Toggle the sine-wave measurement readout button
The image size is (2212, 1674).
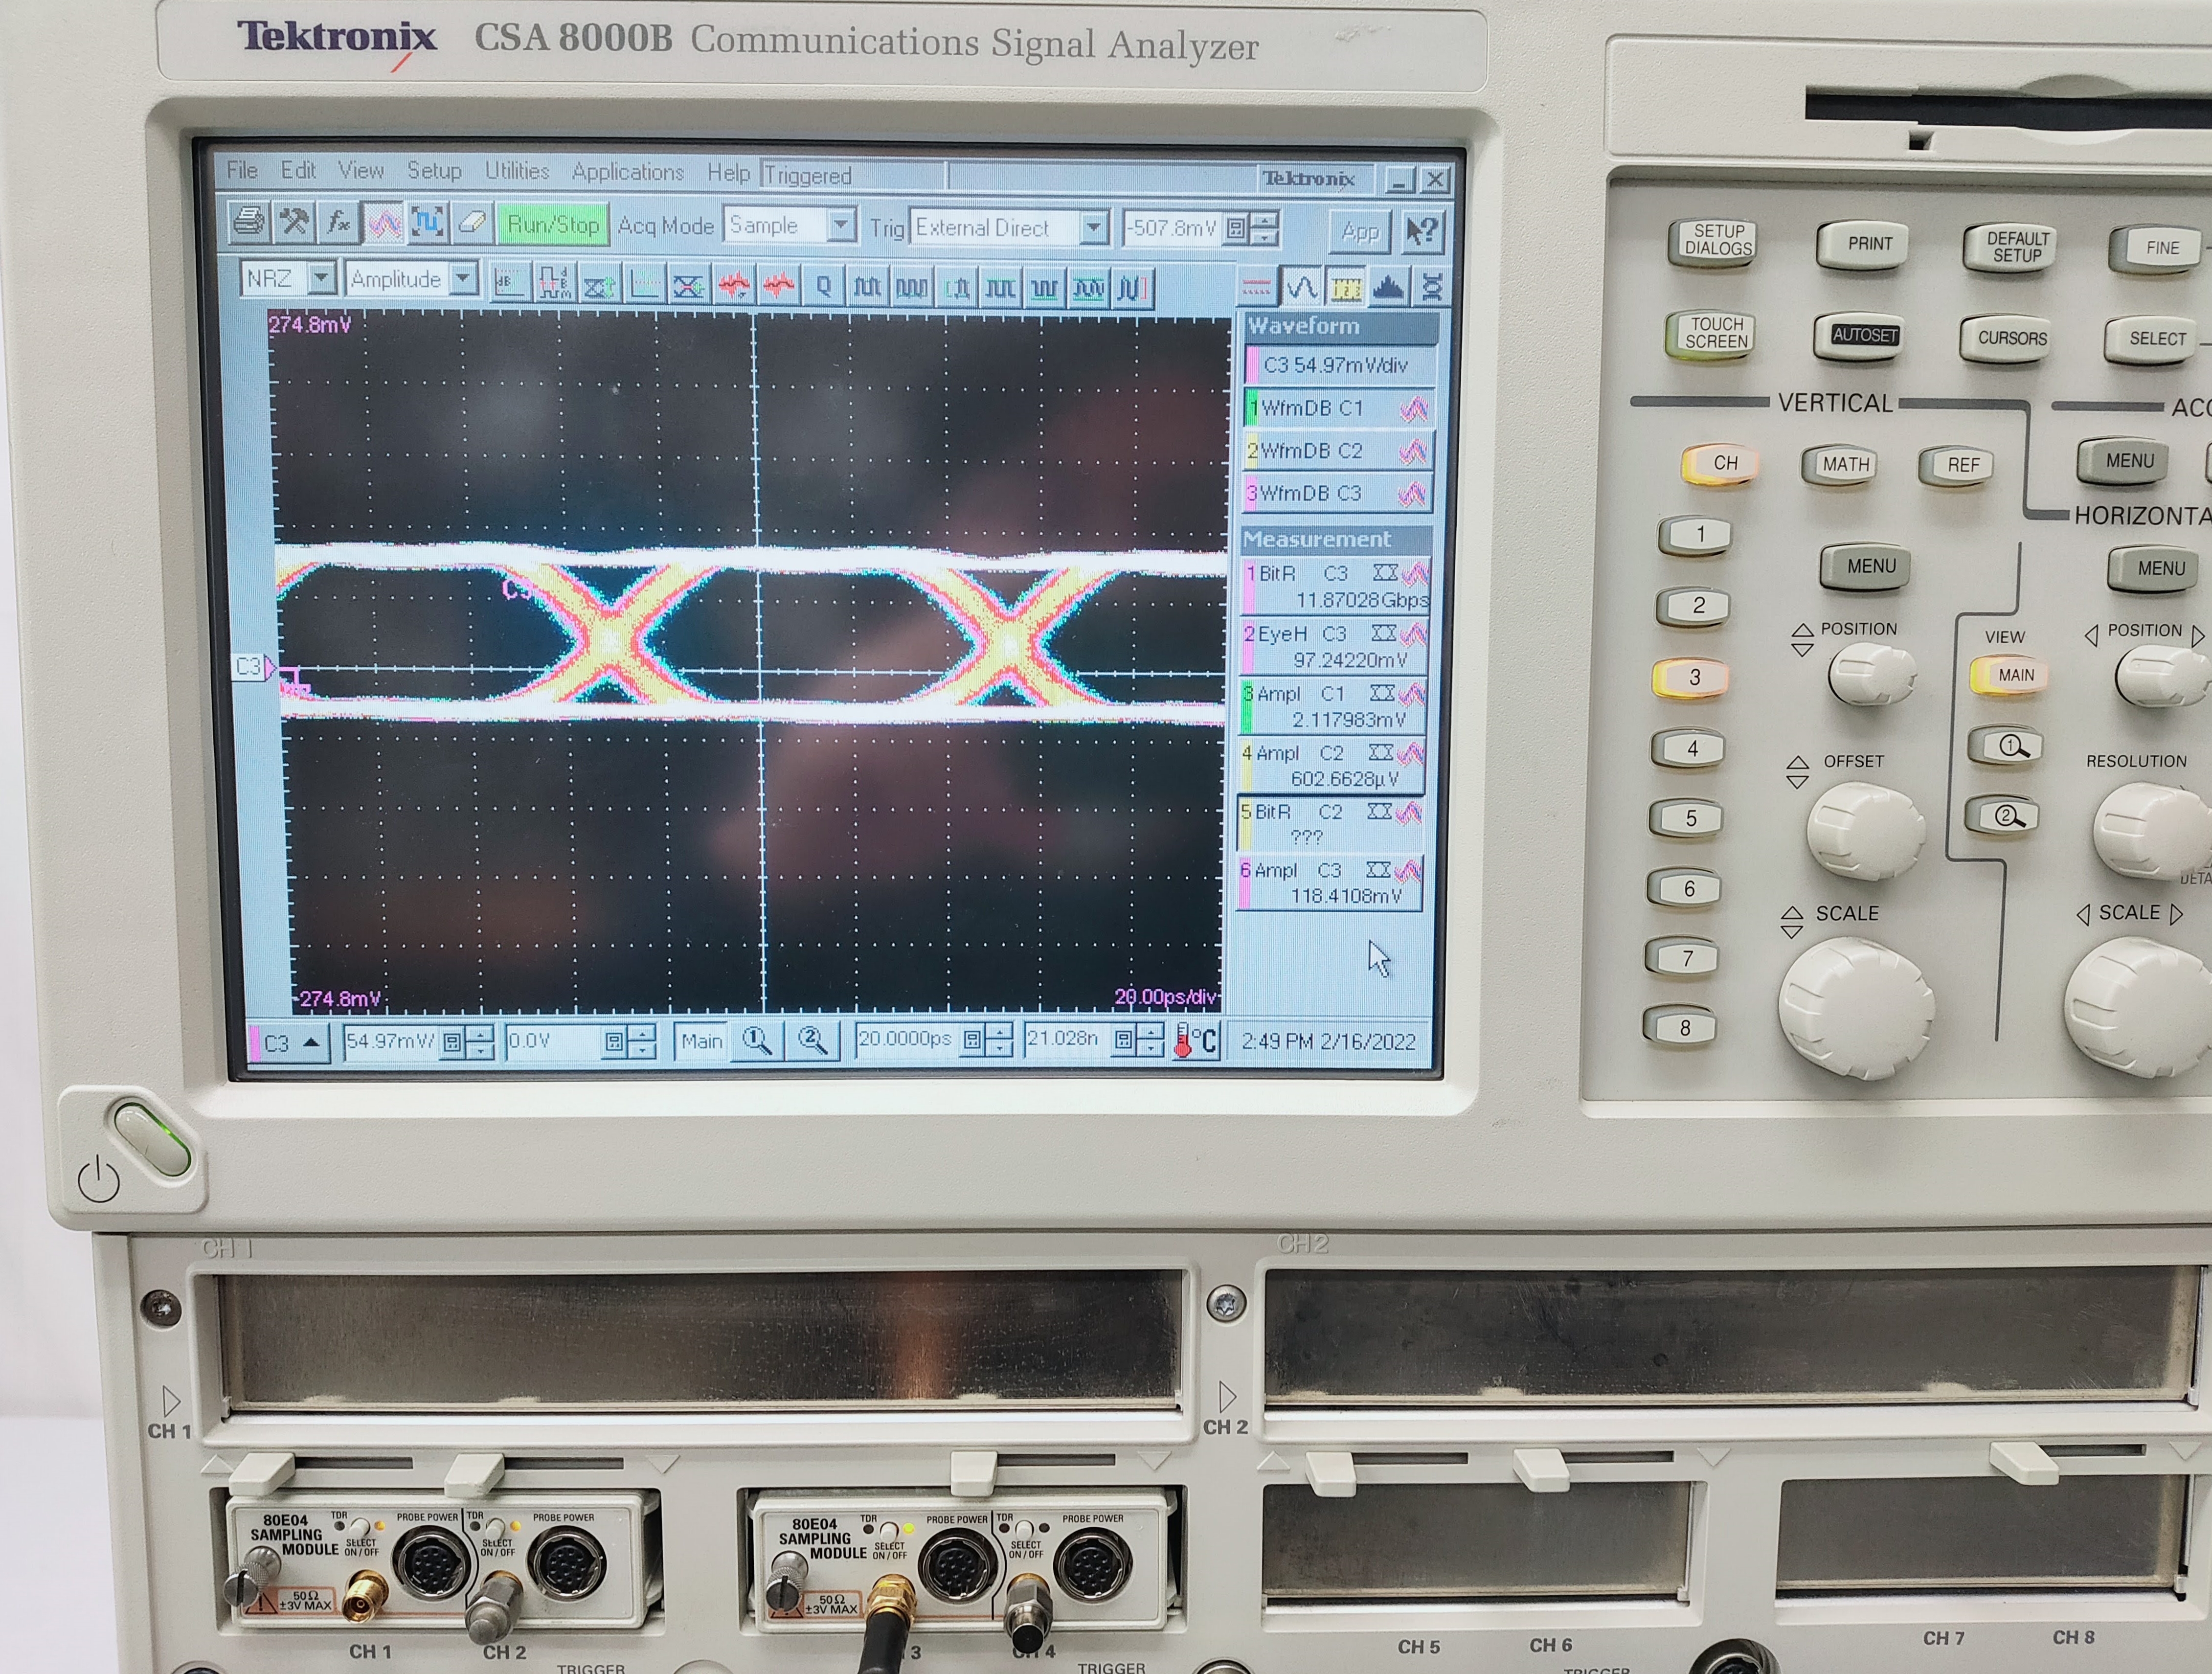click(x=1302, y=288)
